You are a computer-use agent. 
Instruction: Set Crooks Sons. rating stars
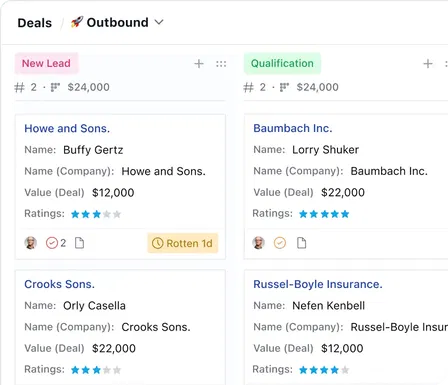point(96,370)
